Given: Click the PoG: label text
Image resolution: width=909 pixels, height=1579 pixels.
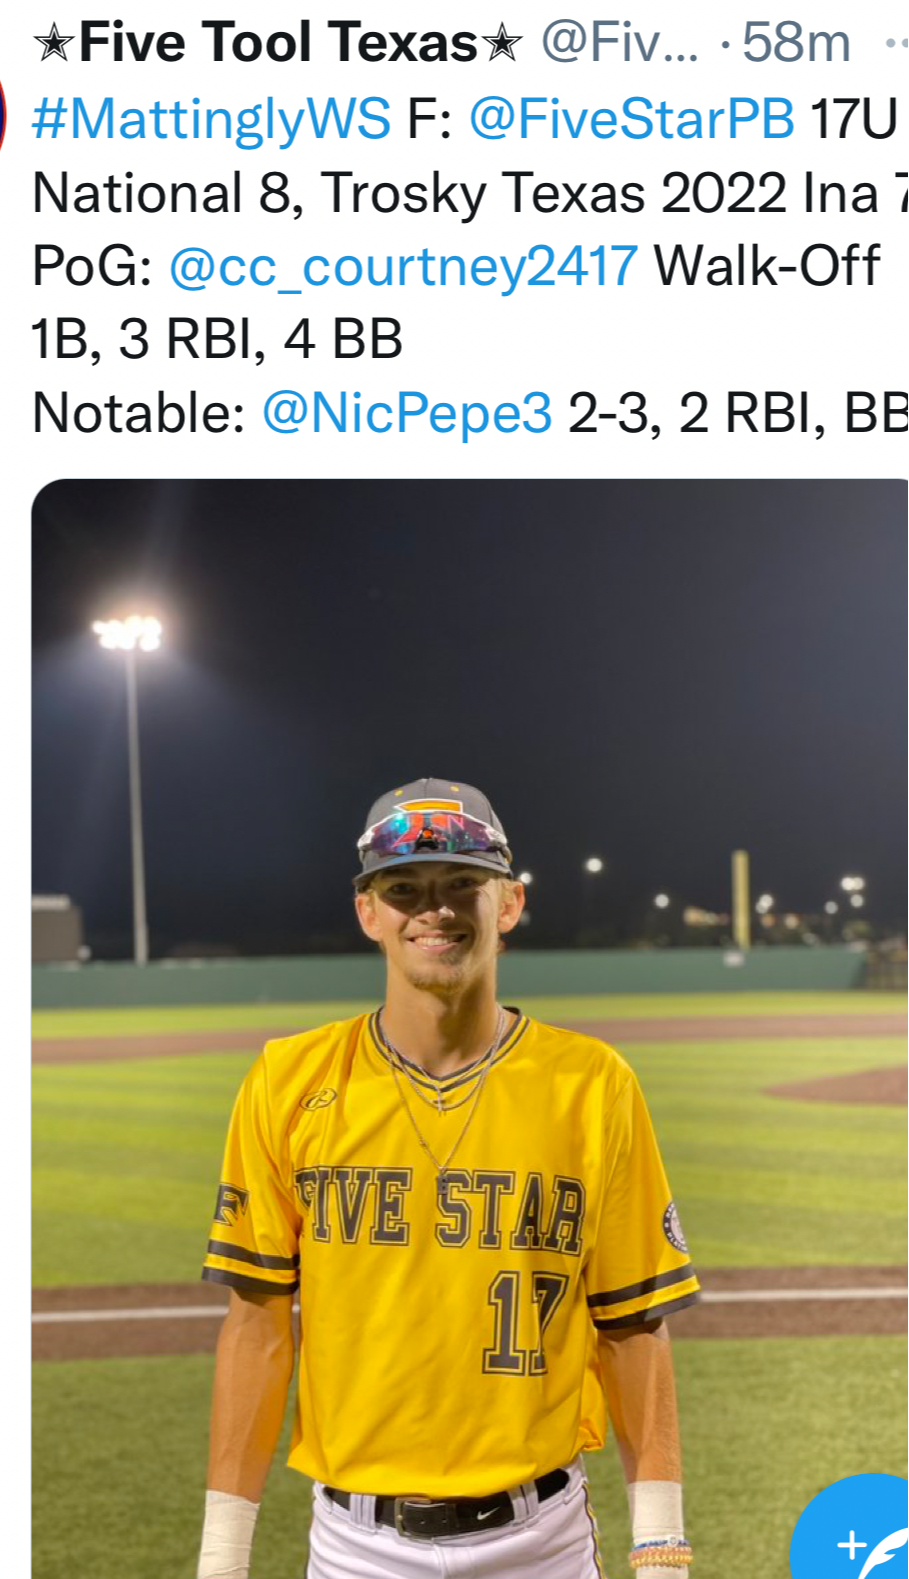Looking at the screenshot, I should (x=92, y=266).
